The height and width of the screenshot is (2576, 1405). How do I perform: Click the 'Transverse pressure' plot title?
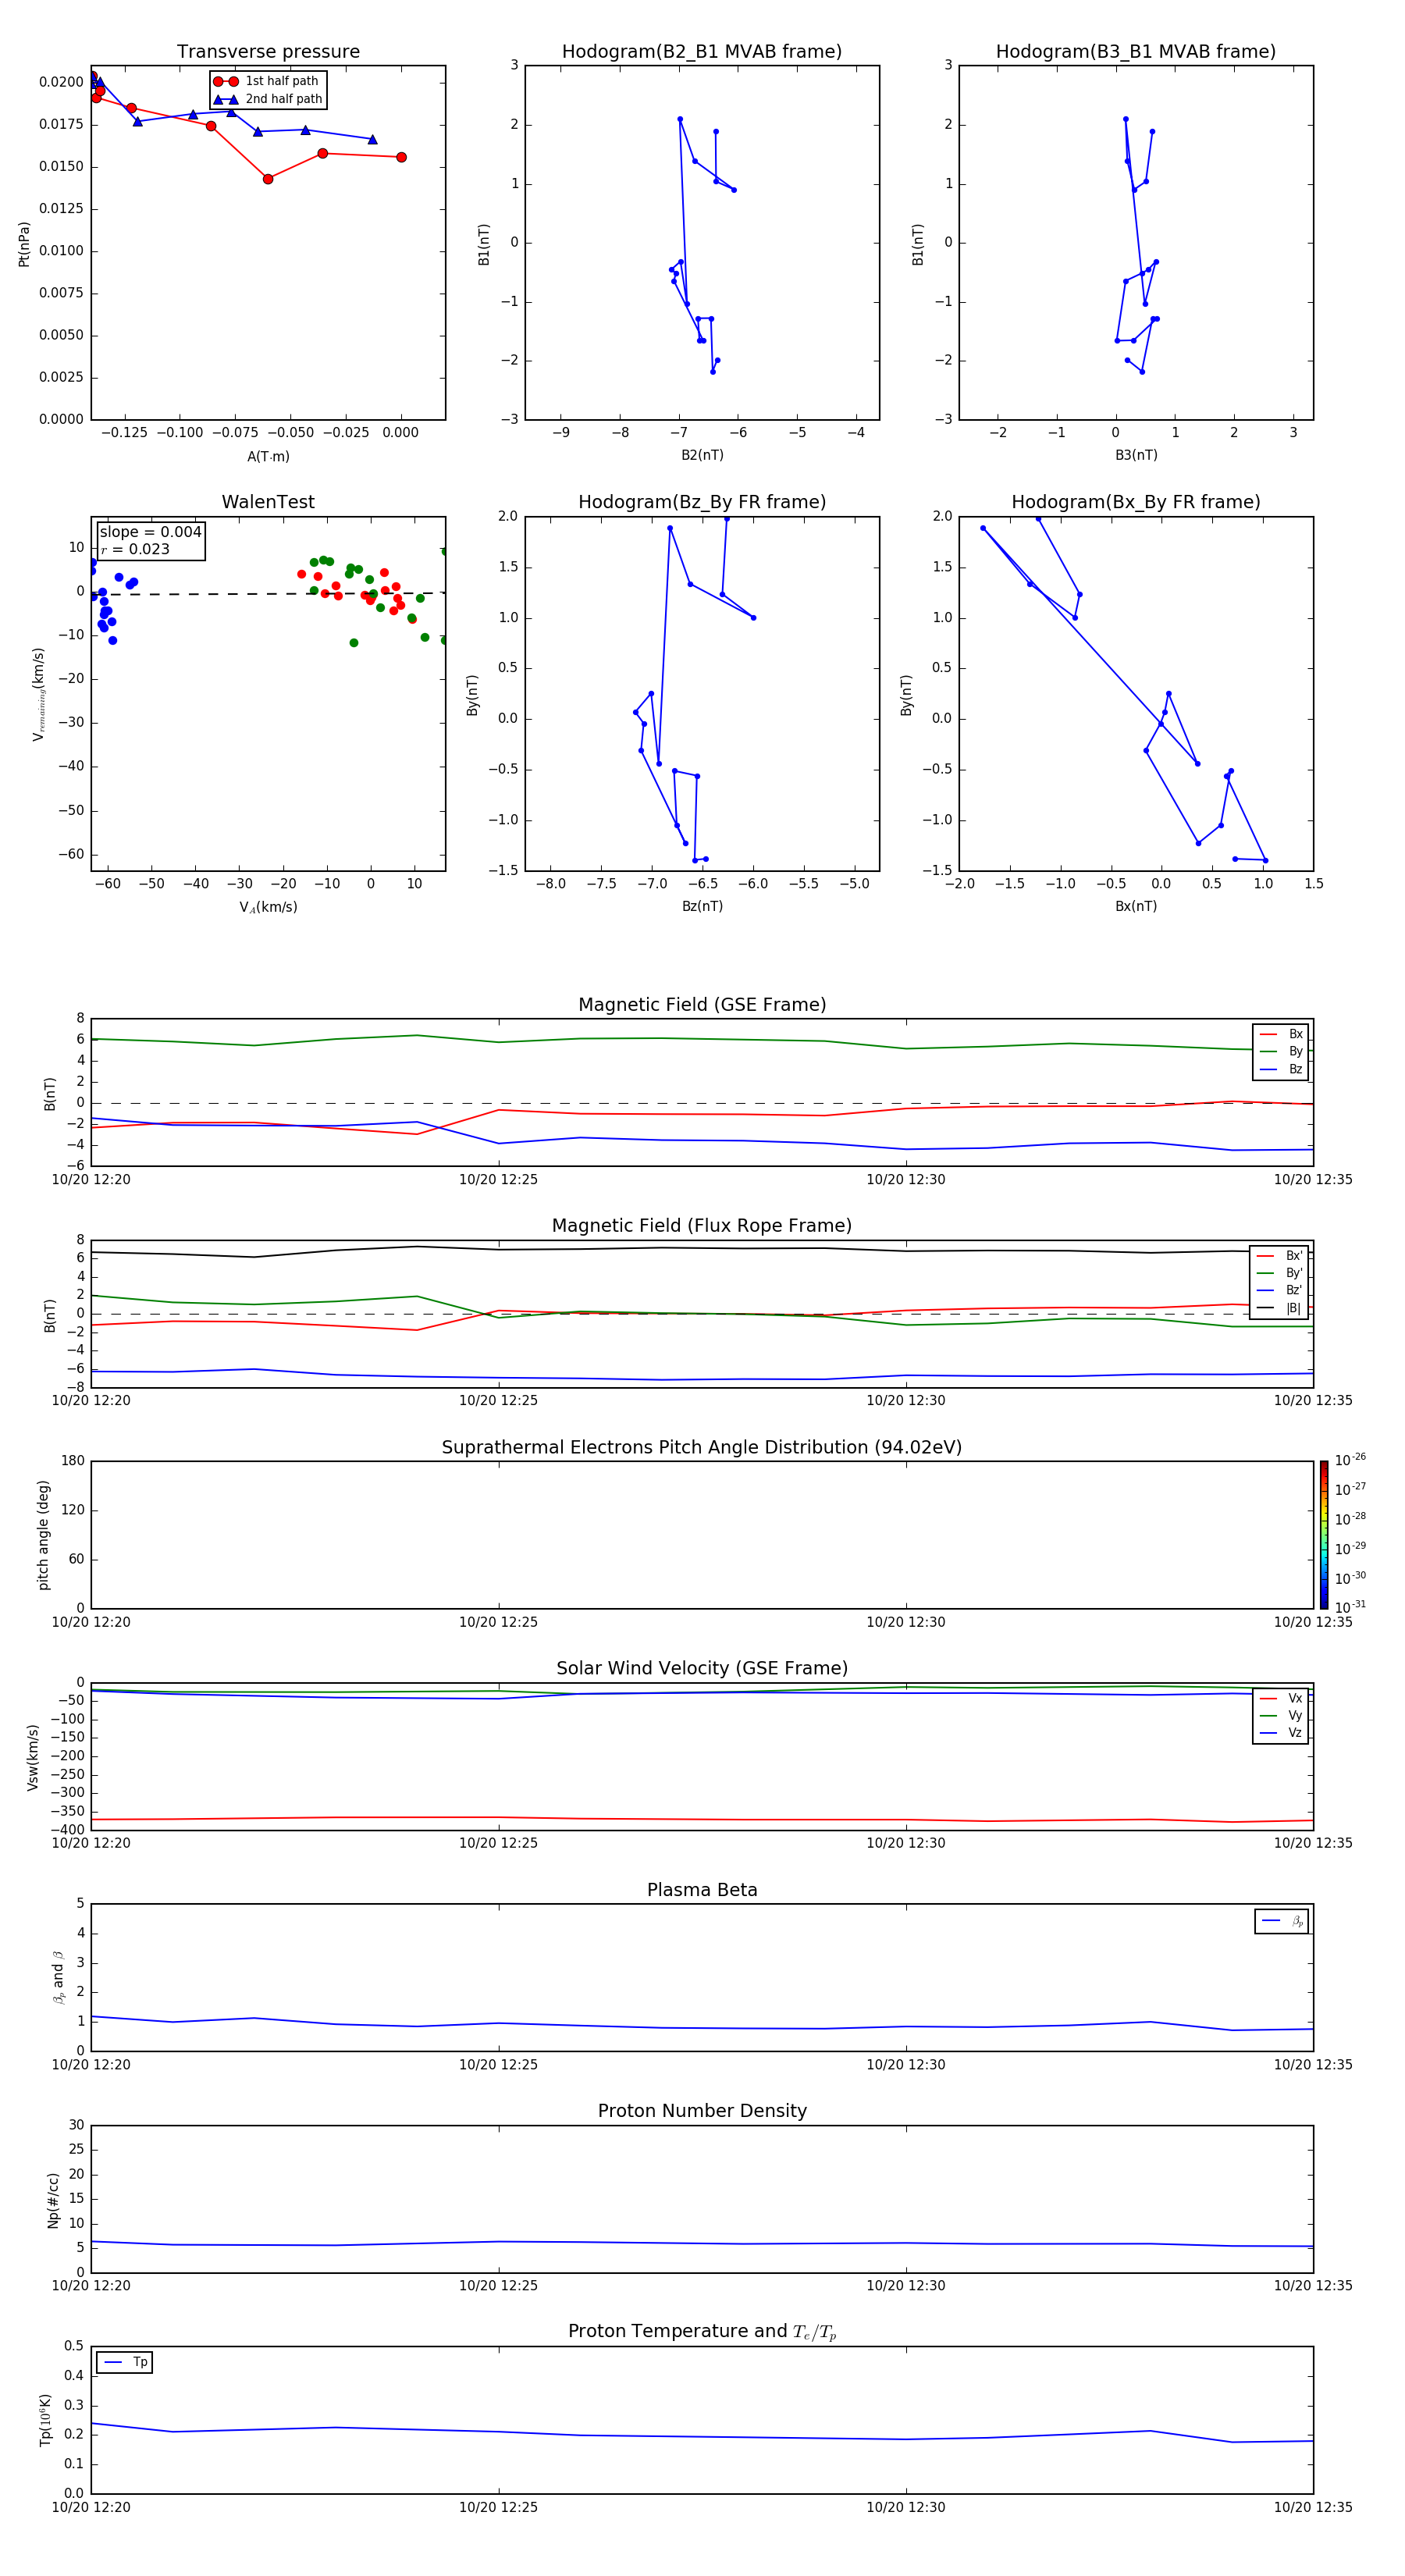pyautogui.click(x=268, y=52)
